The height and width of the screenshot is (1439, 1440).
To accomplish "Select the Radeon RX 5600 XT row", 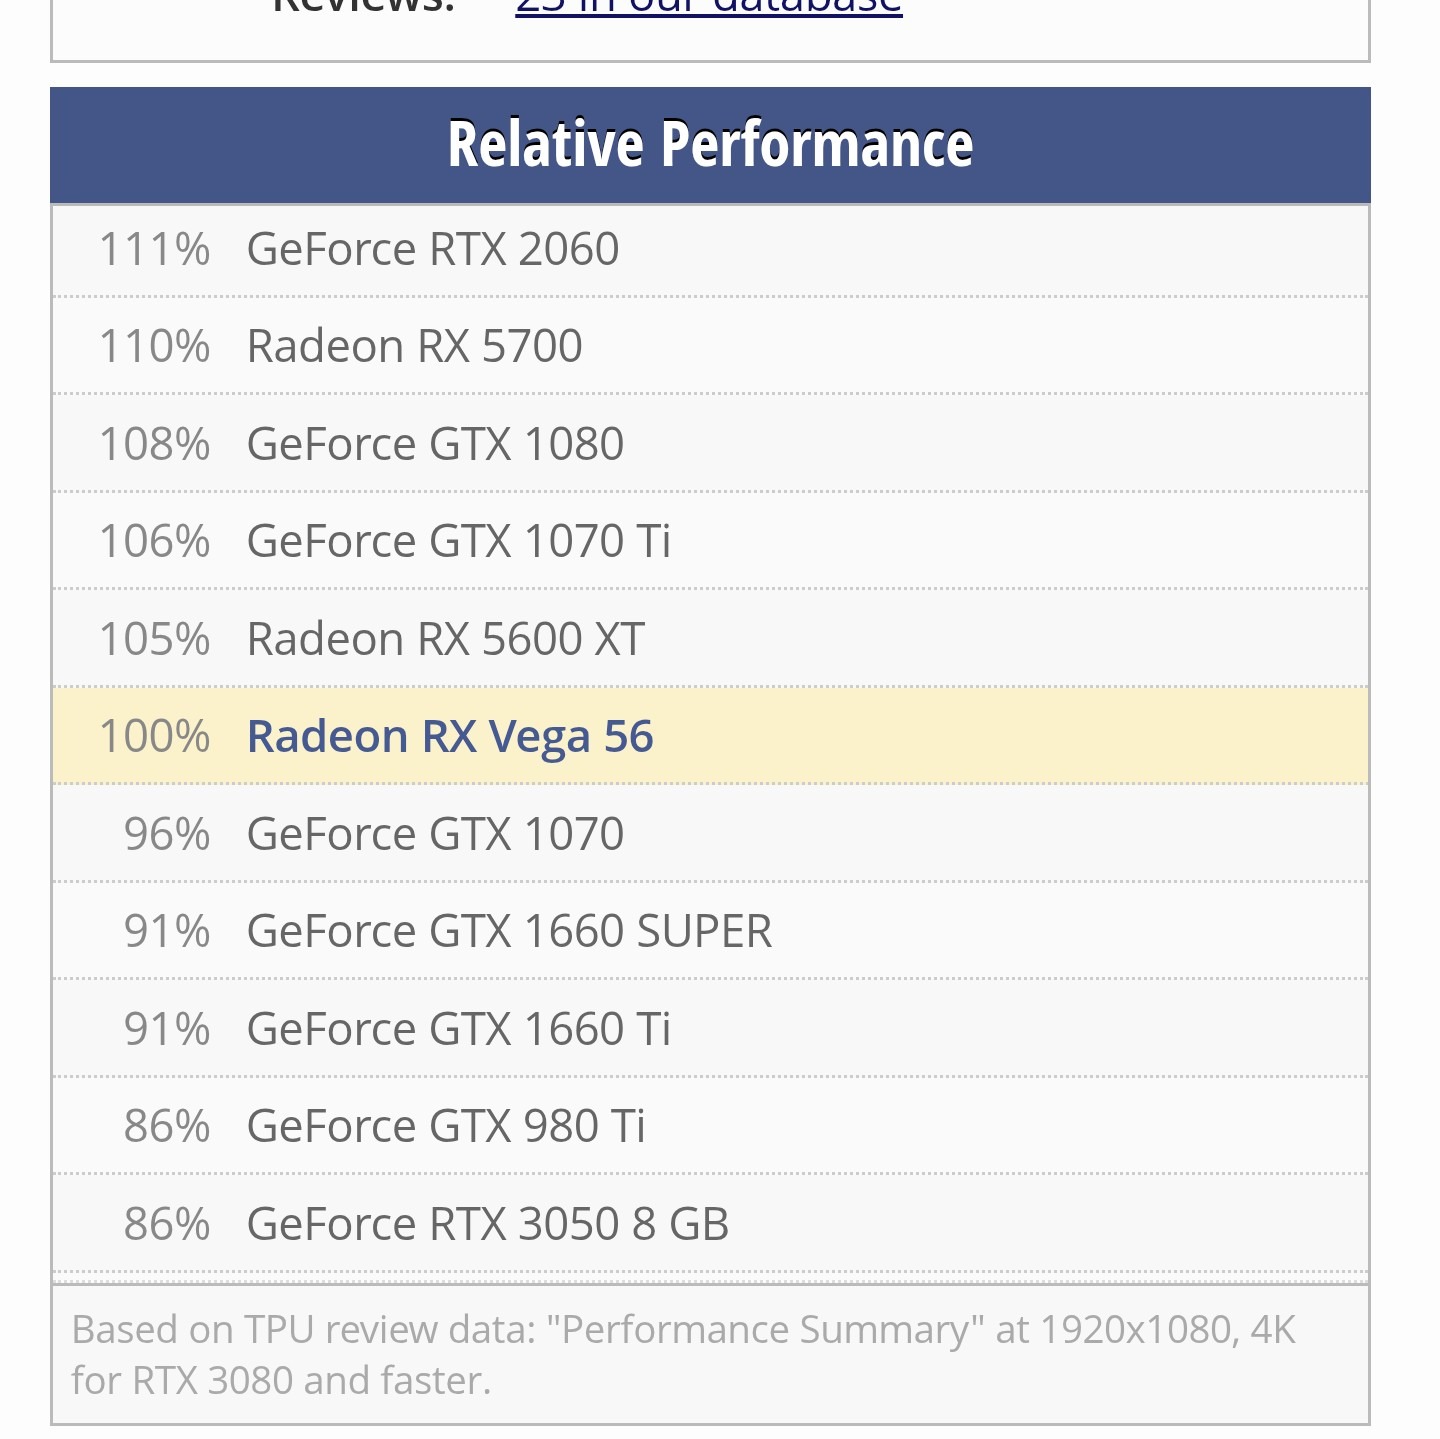I will tap(710, 639).
